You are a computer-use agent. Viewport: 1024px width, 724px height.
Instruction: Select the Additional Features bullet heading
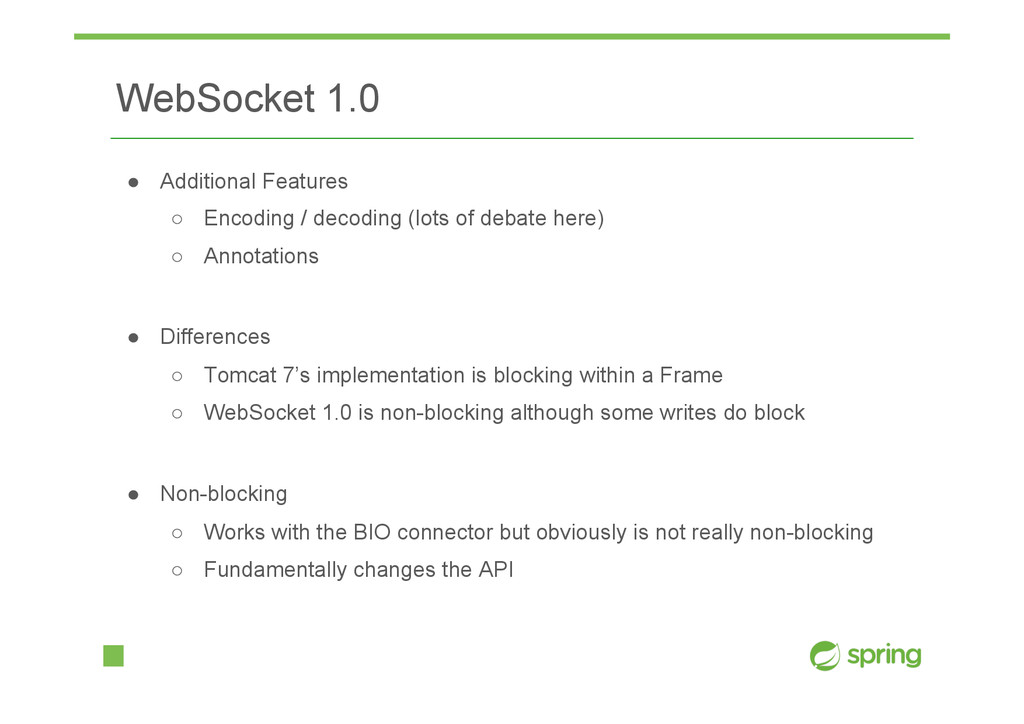click(x=254, y=181)
